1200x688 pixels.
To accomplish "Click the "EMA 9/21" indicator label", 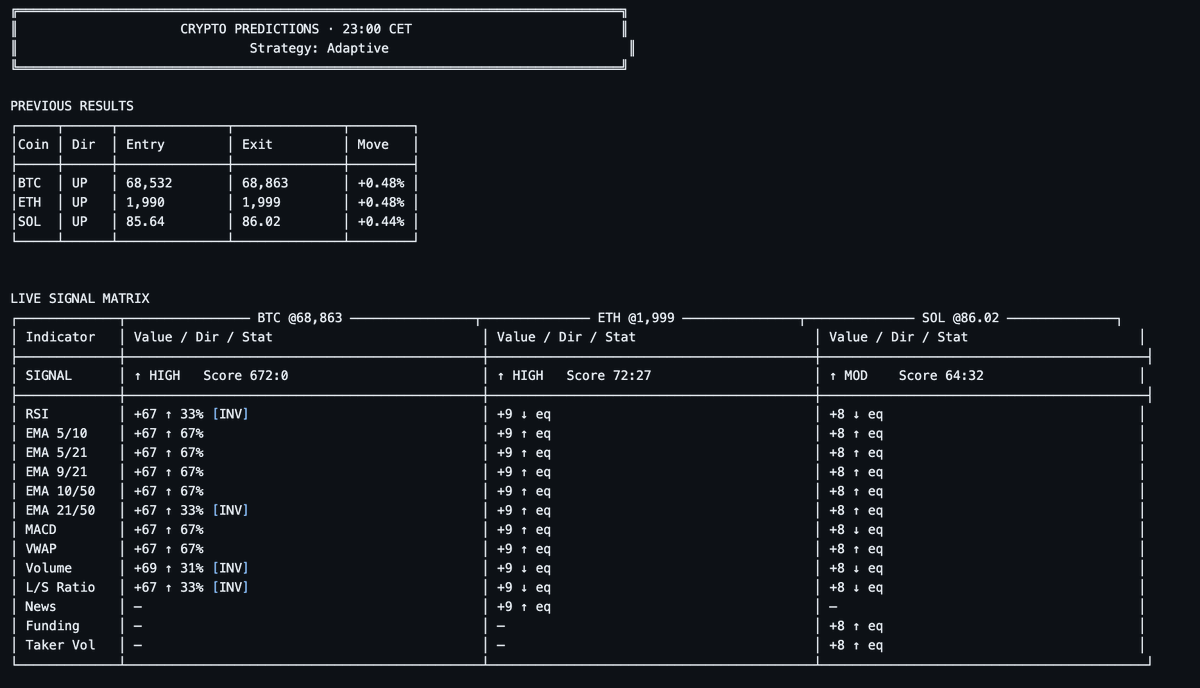I will [56, 472].
